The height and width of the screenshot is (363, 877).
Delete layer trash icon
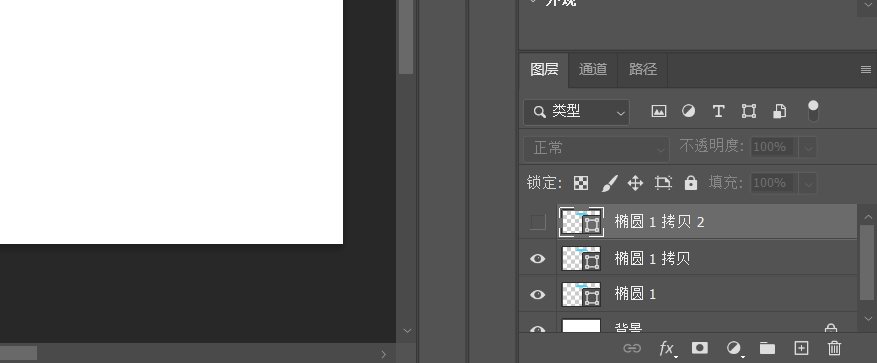834,348
